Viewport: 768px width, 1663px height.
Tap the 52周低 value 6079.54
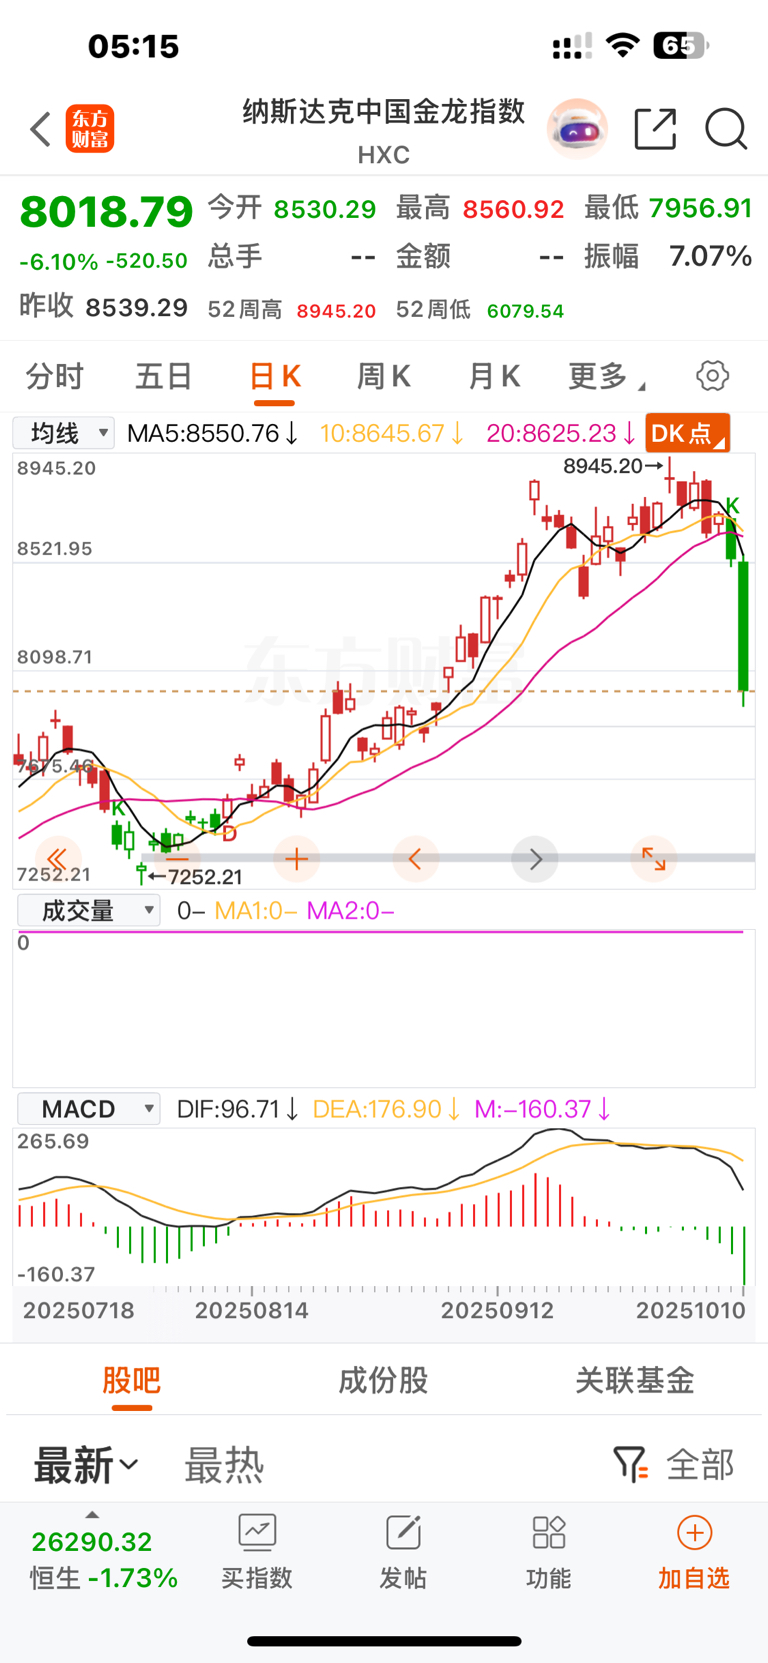[525, 311]
